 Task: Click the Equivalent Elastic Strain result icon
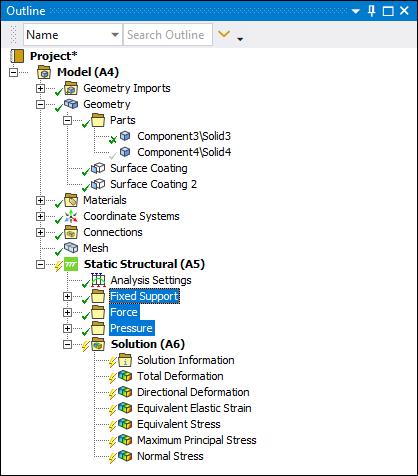(125, 408)
